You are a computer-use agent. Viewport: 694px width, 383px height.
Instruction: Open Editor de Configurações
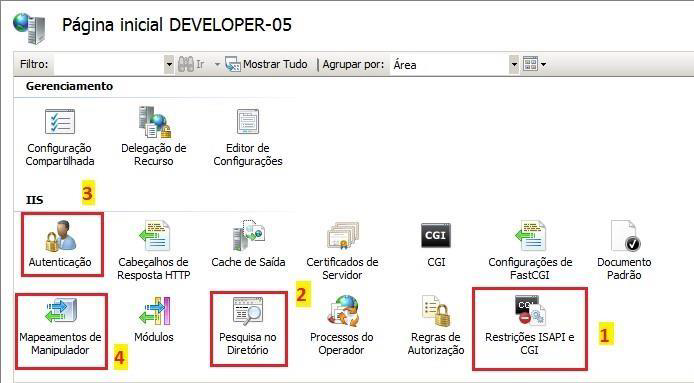tap(248, 137)
